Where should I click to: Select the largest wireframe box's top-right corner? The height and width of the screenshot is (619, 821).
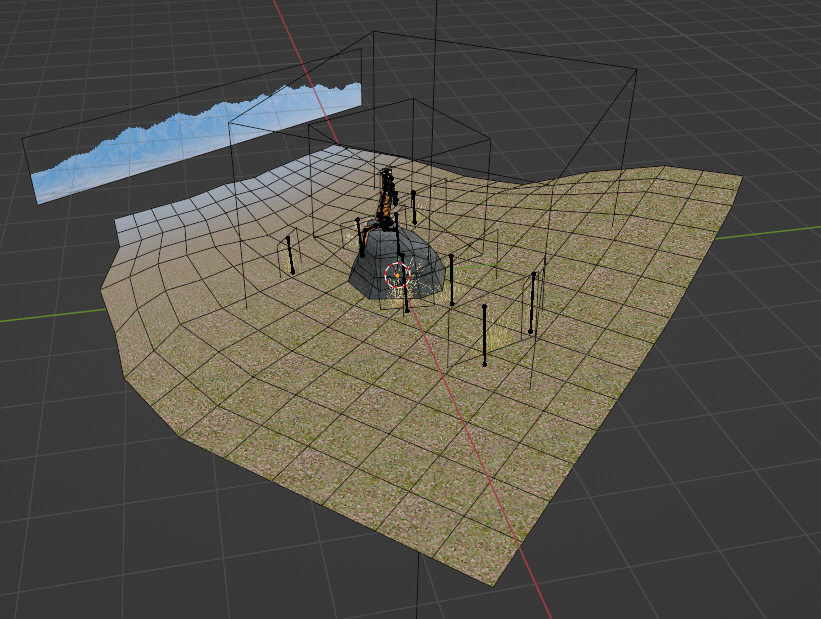tap(636, 69)
